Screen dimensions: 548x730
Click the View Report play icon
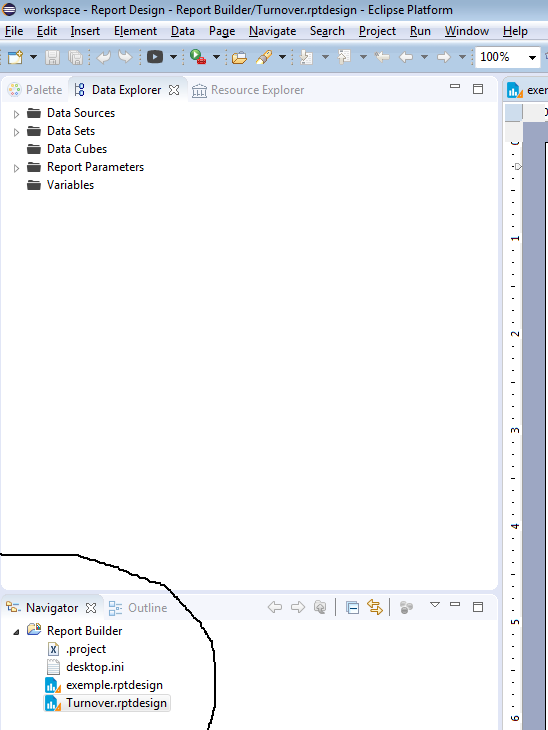[x=155, y=57]
